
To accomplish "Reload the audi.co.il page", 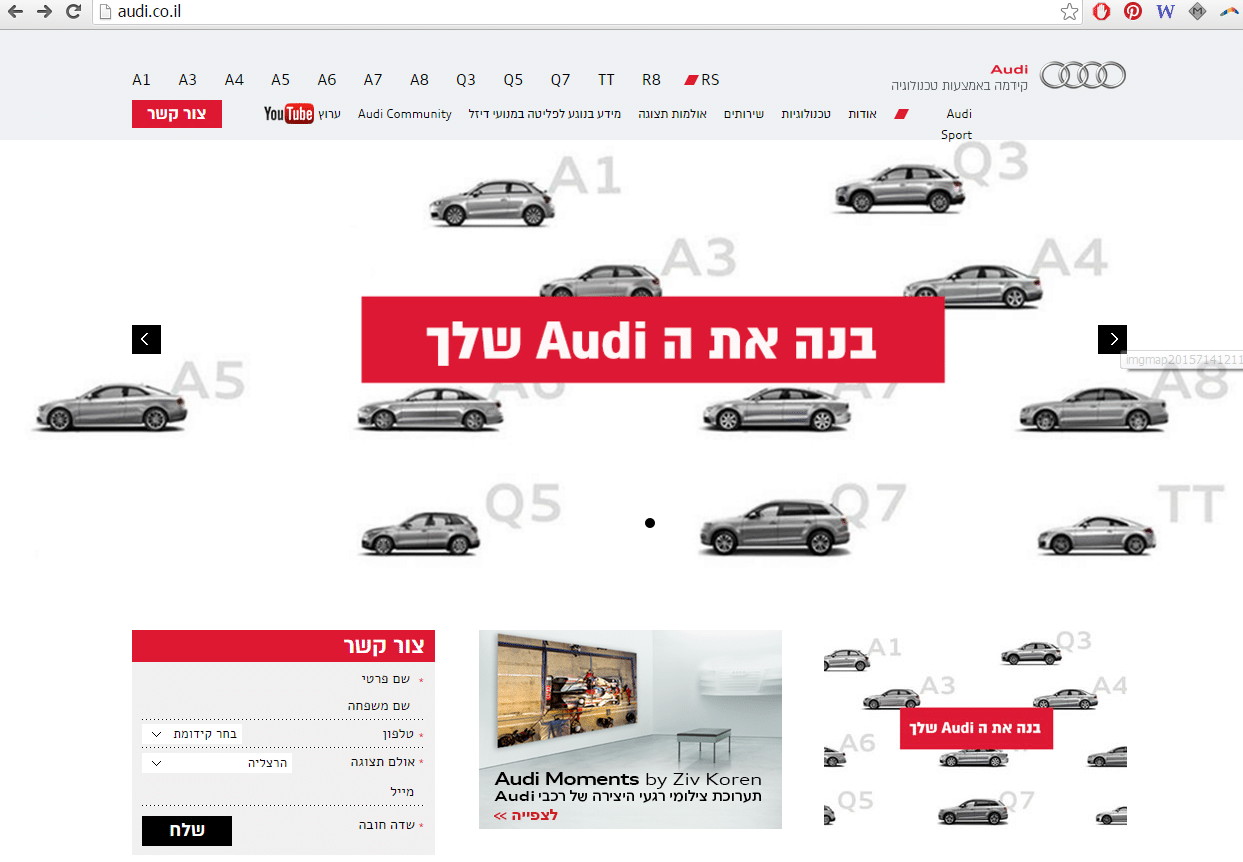I will 73,12.
